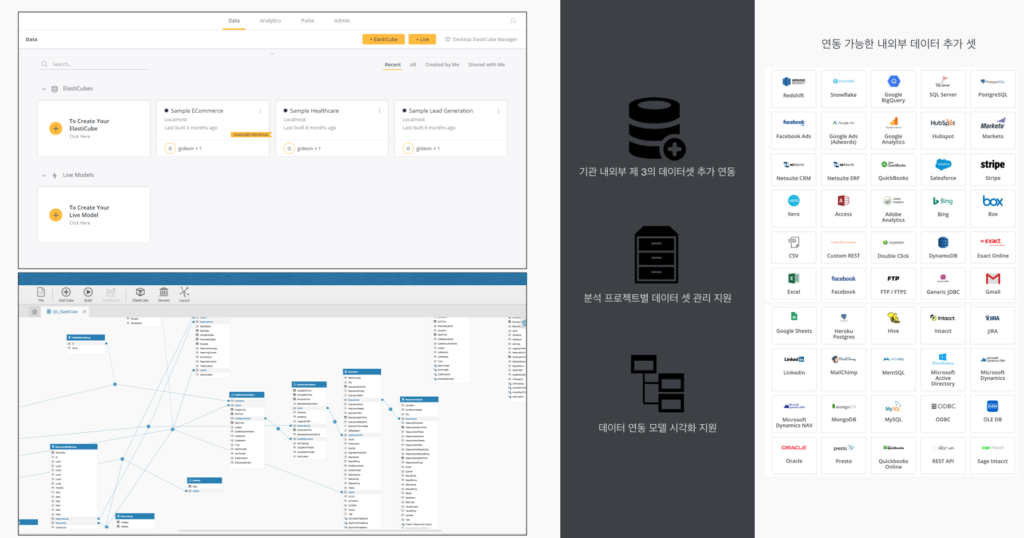
Task: Click the Salesforce connector tile
Action: coord(943,171)
